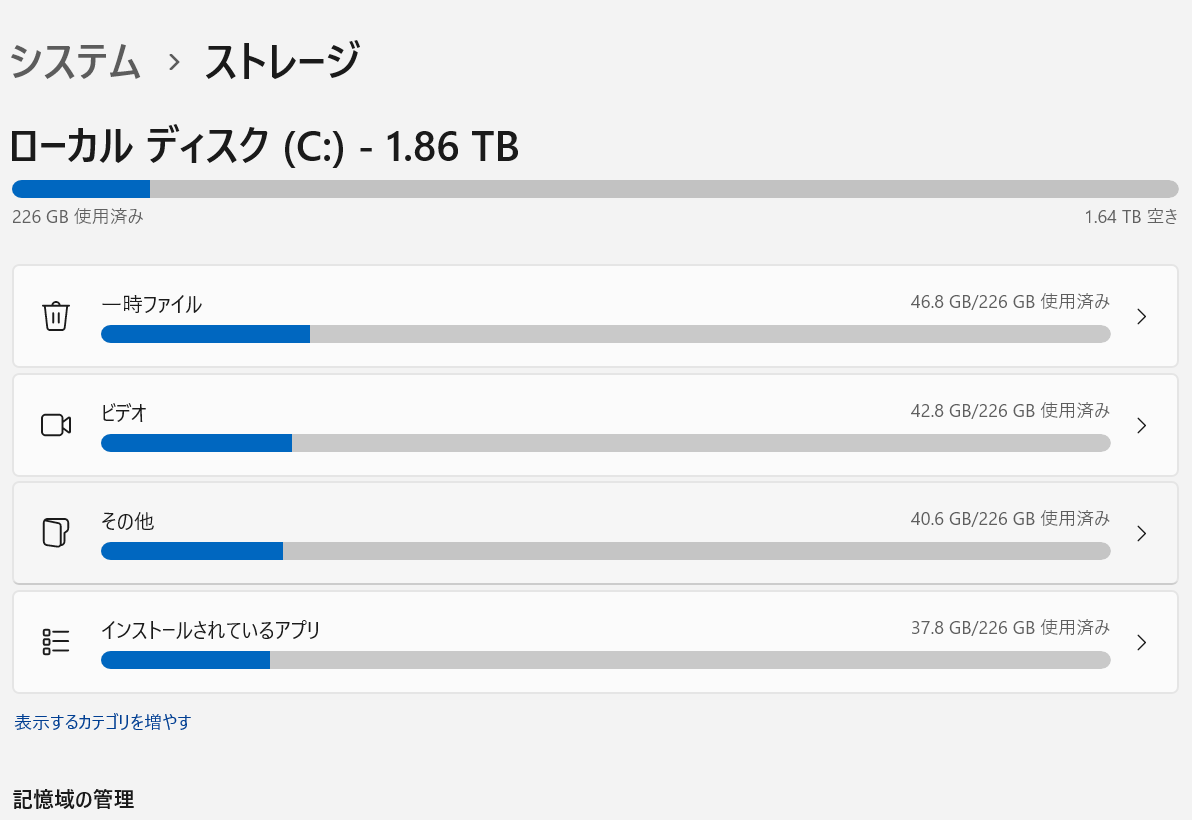Click the 一時ファイル usage progress bar
Image resolution: width=1192 pixels, height=820 pixels.
click(x=606, y=334)
